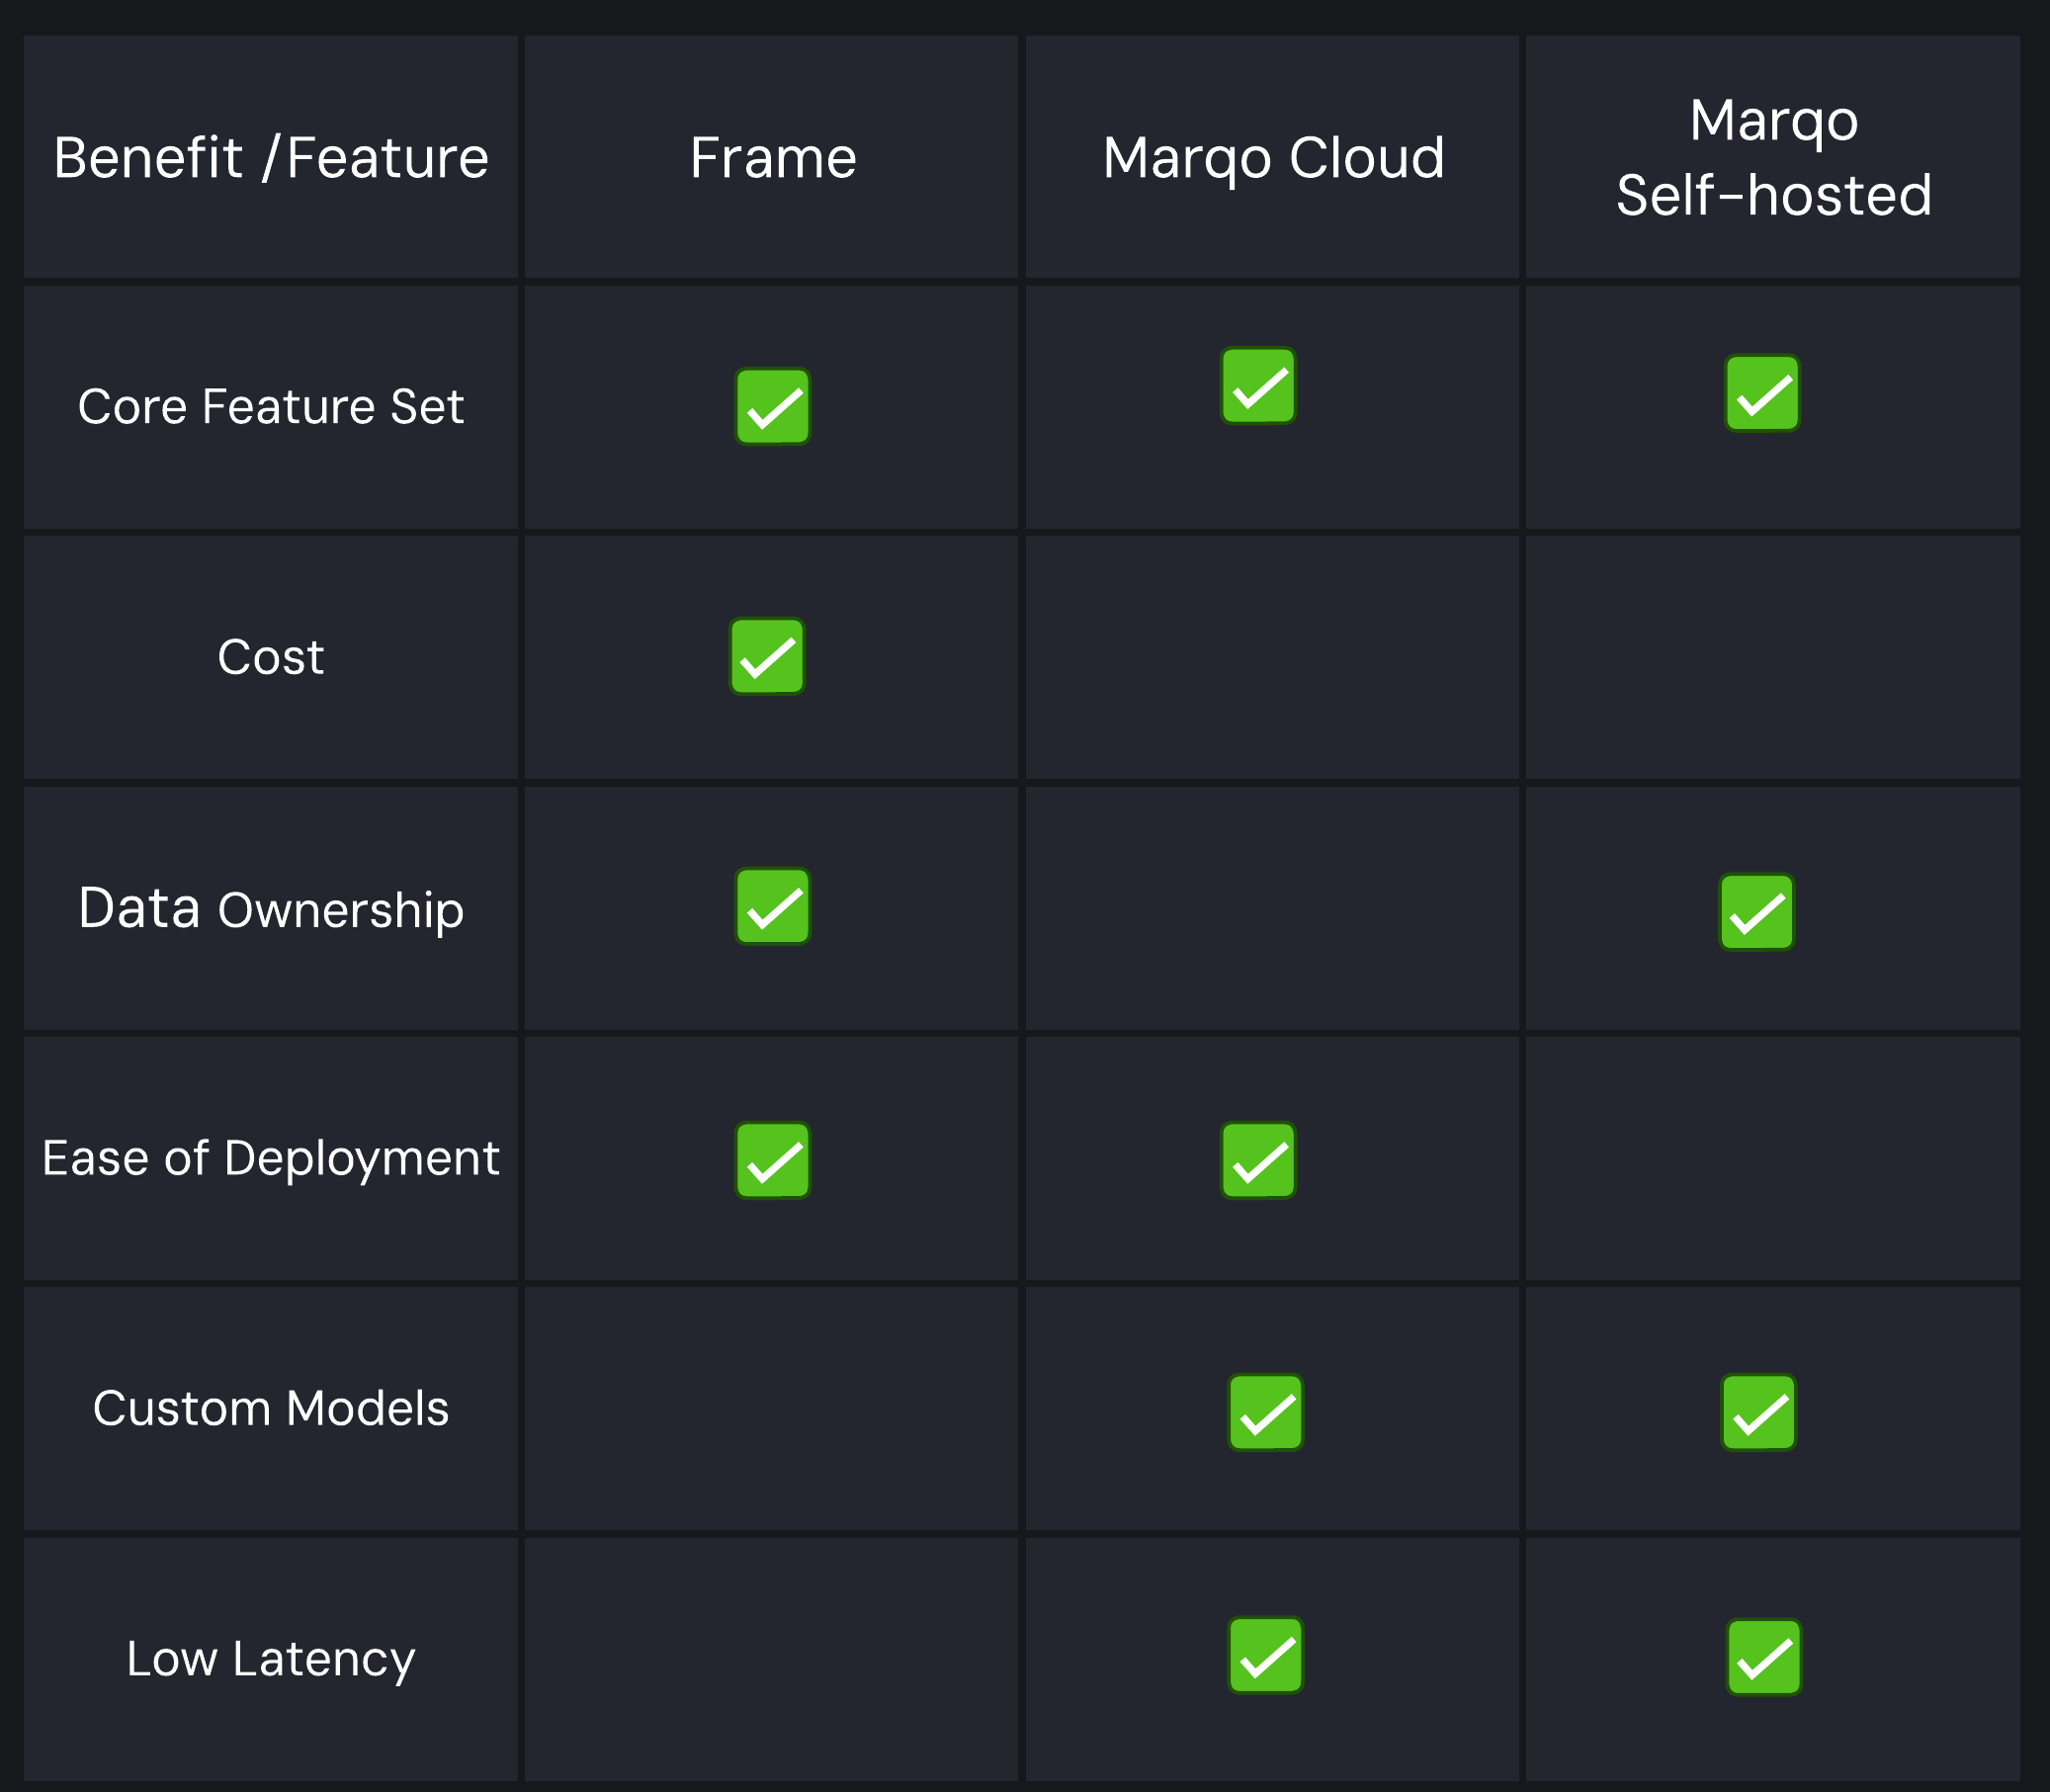Click Marqo Self-hosted checkmark for Core Feature Set
This screenshot has height=1792, width=2050.
coord(1762,393)
